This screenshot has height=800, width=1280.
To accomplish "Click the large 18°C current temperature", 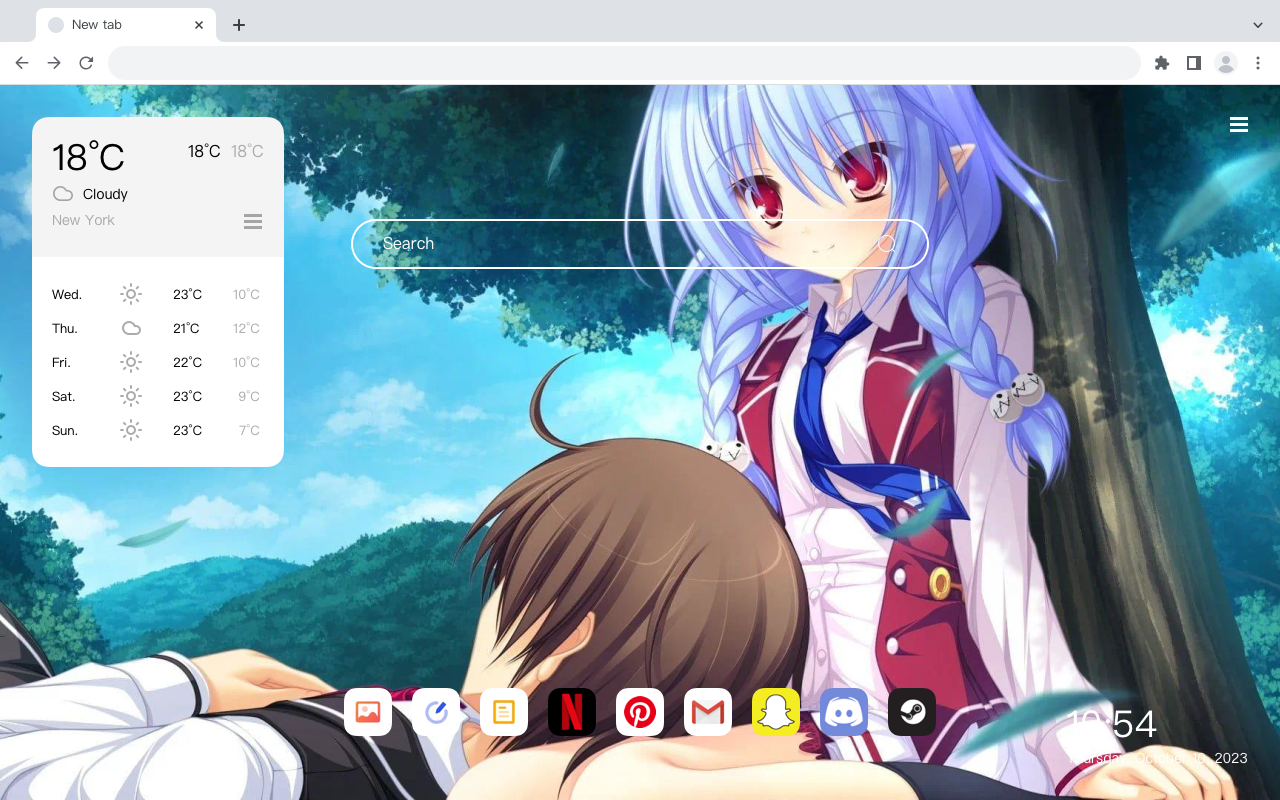I will pyautogui.click(x=88, y=157).
